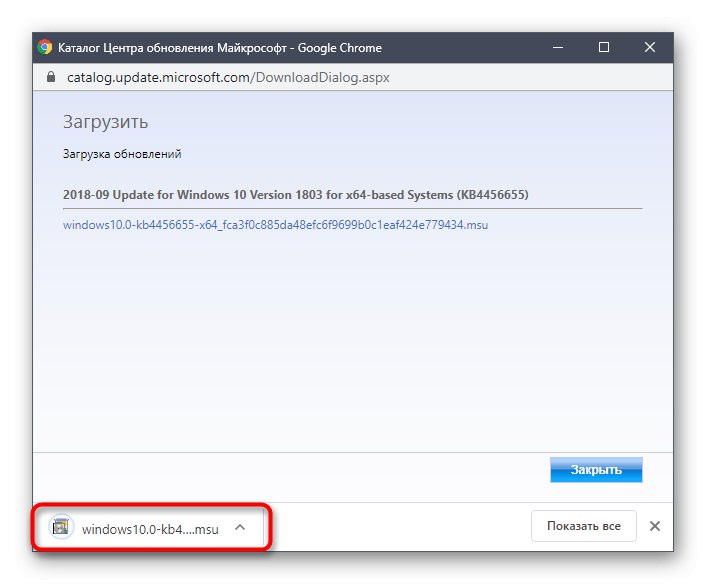Download the windows10.0-kb4456655-x64 .msu link
The image size is (706, 584).
click(275, 225)
